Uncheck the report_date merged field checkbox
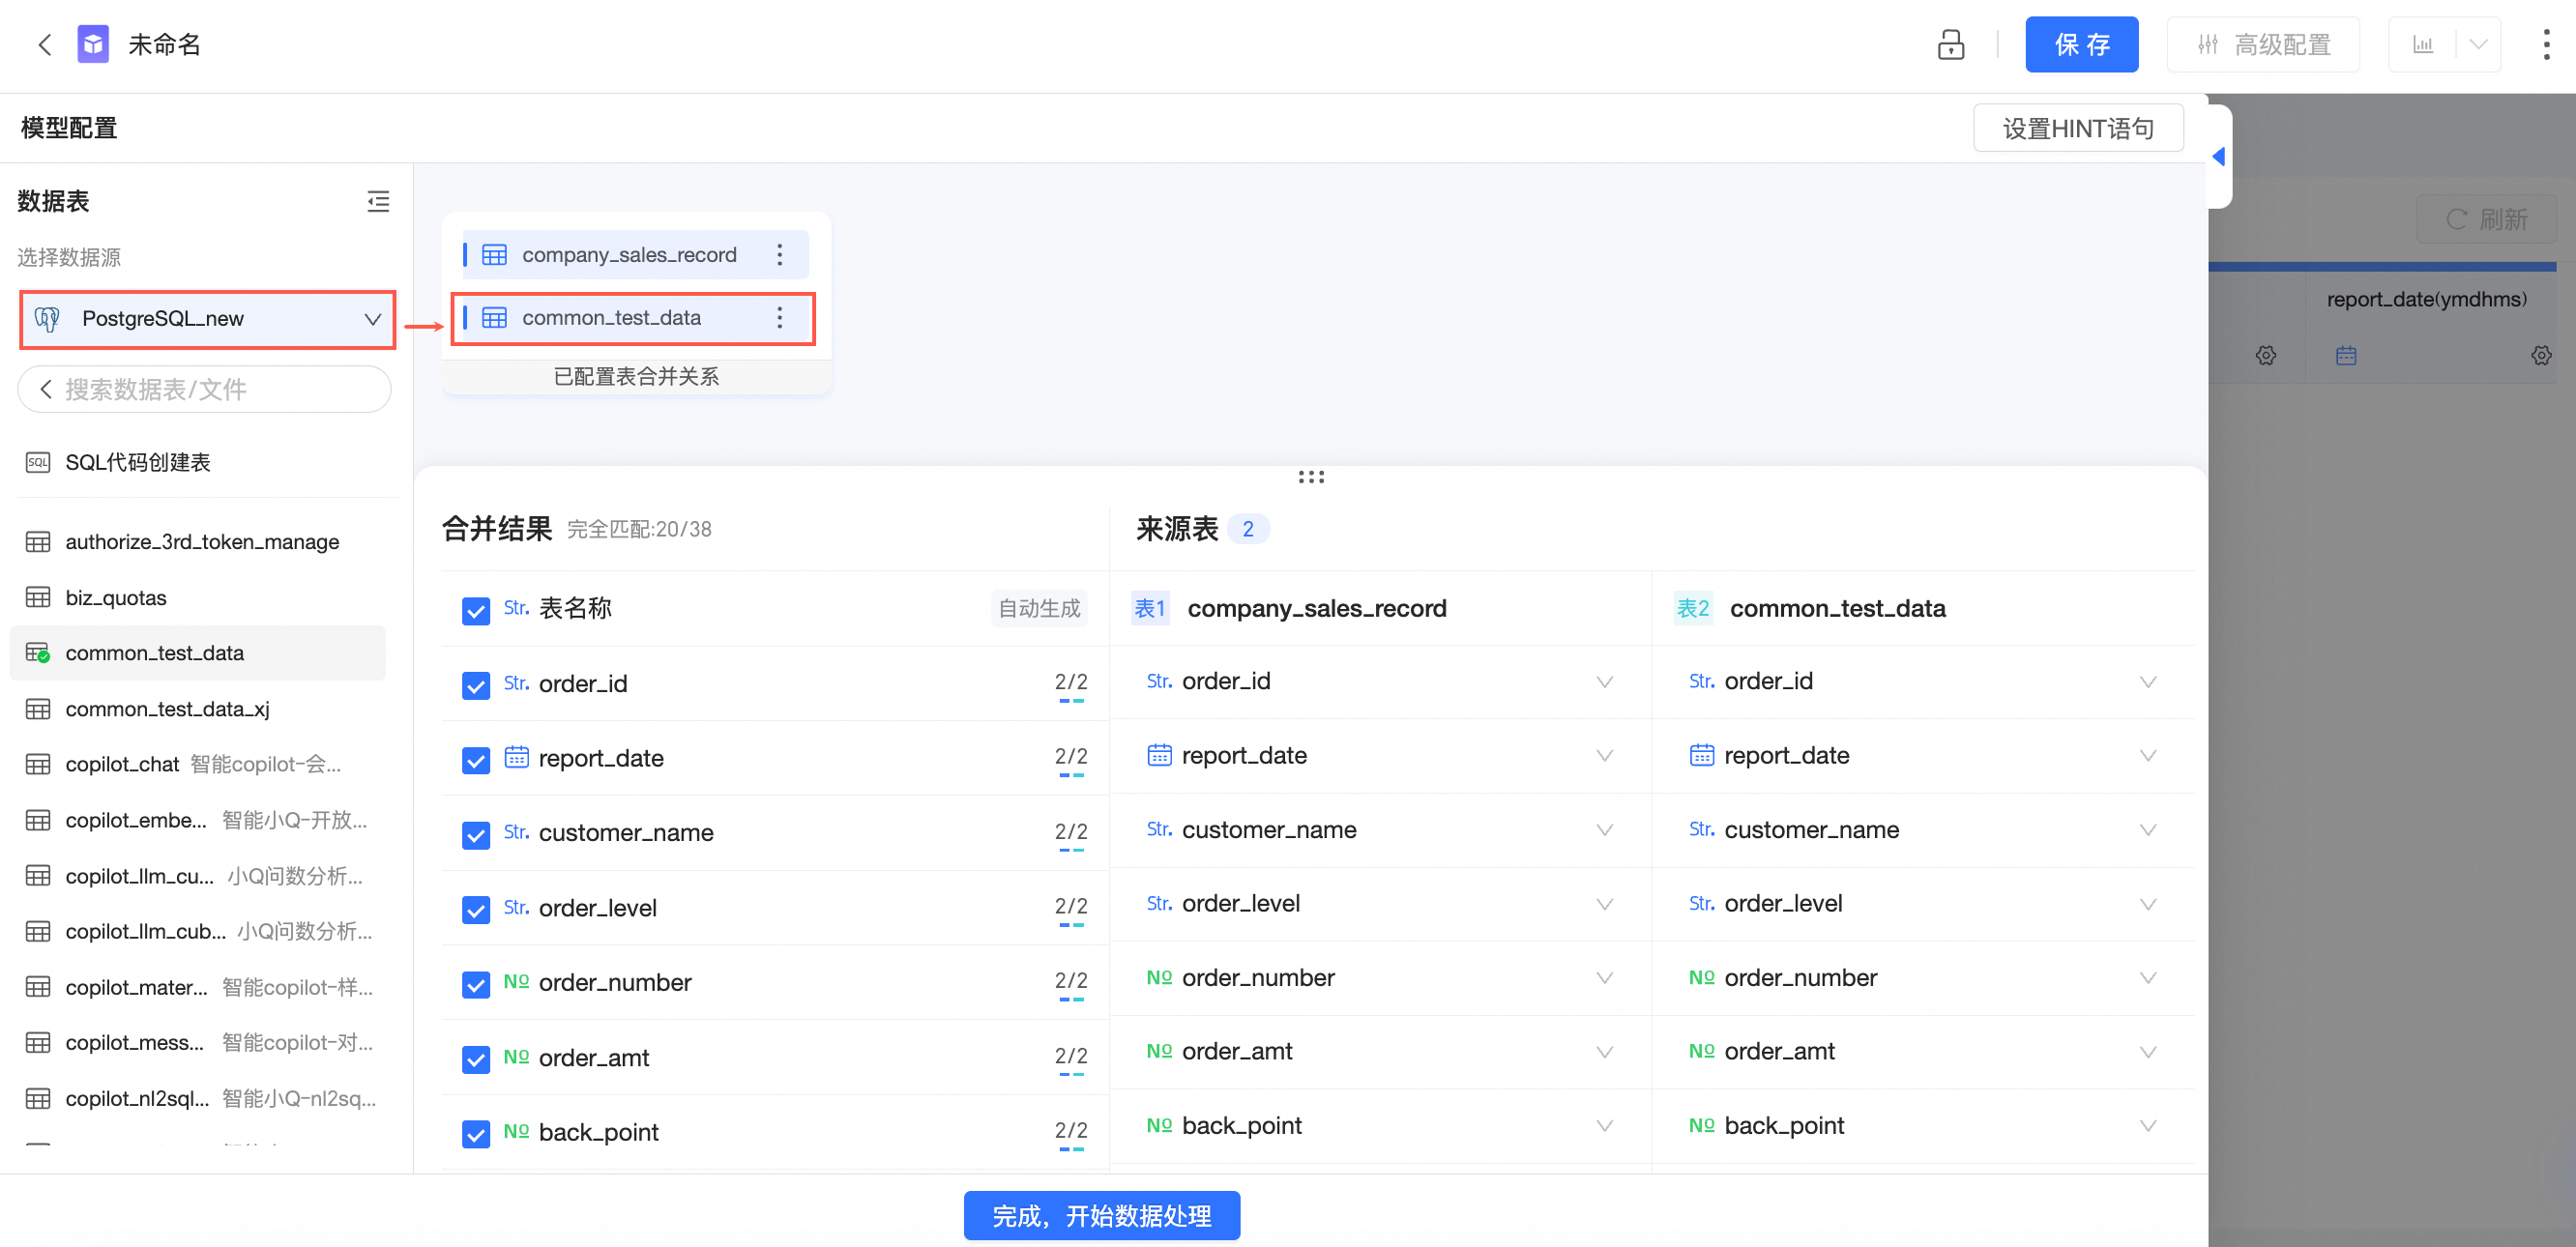2576x1247 pixels. tap(476, 760)
